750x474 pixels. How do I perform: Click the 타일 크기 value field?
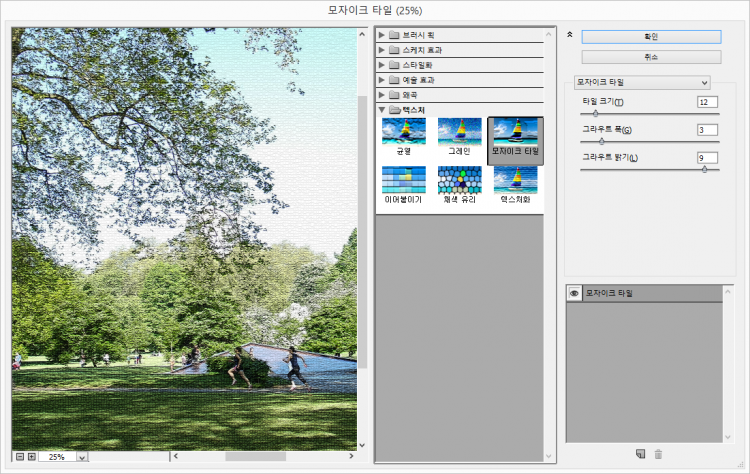707,102
